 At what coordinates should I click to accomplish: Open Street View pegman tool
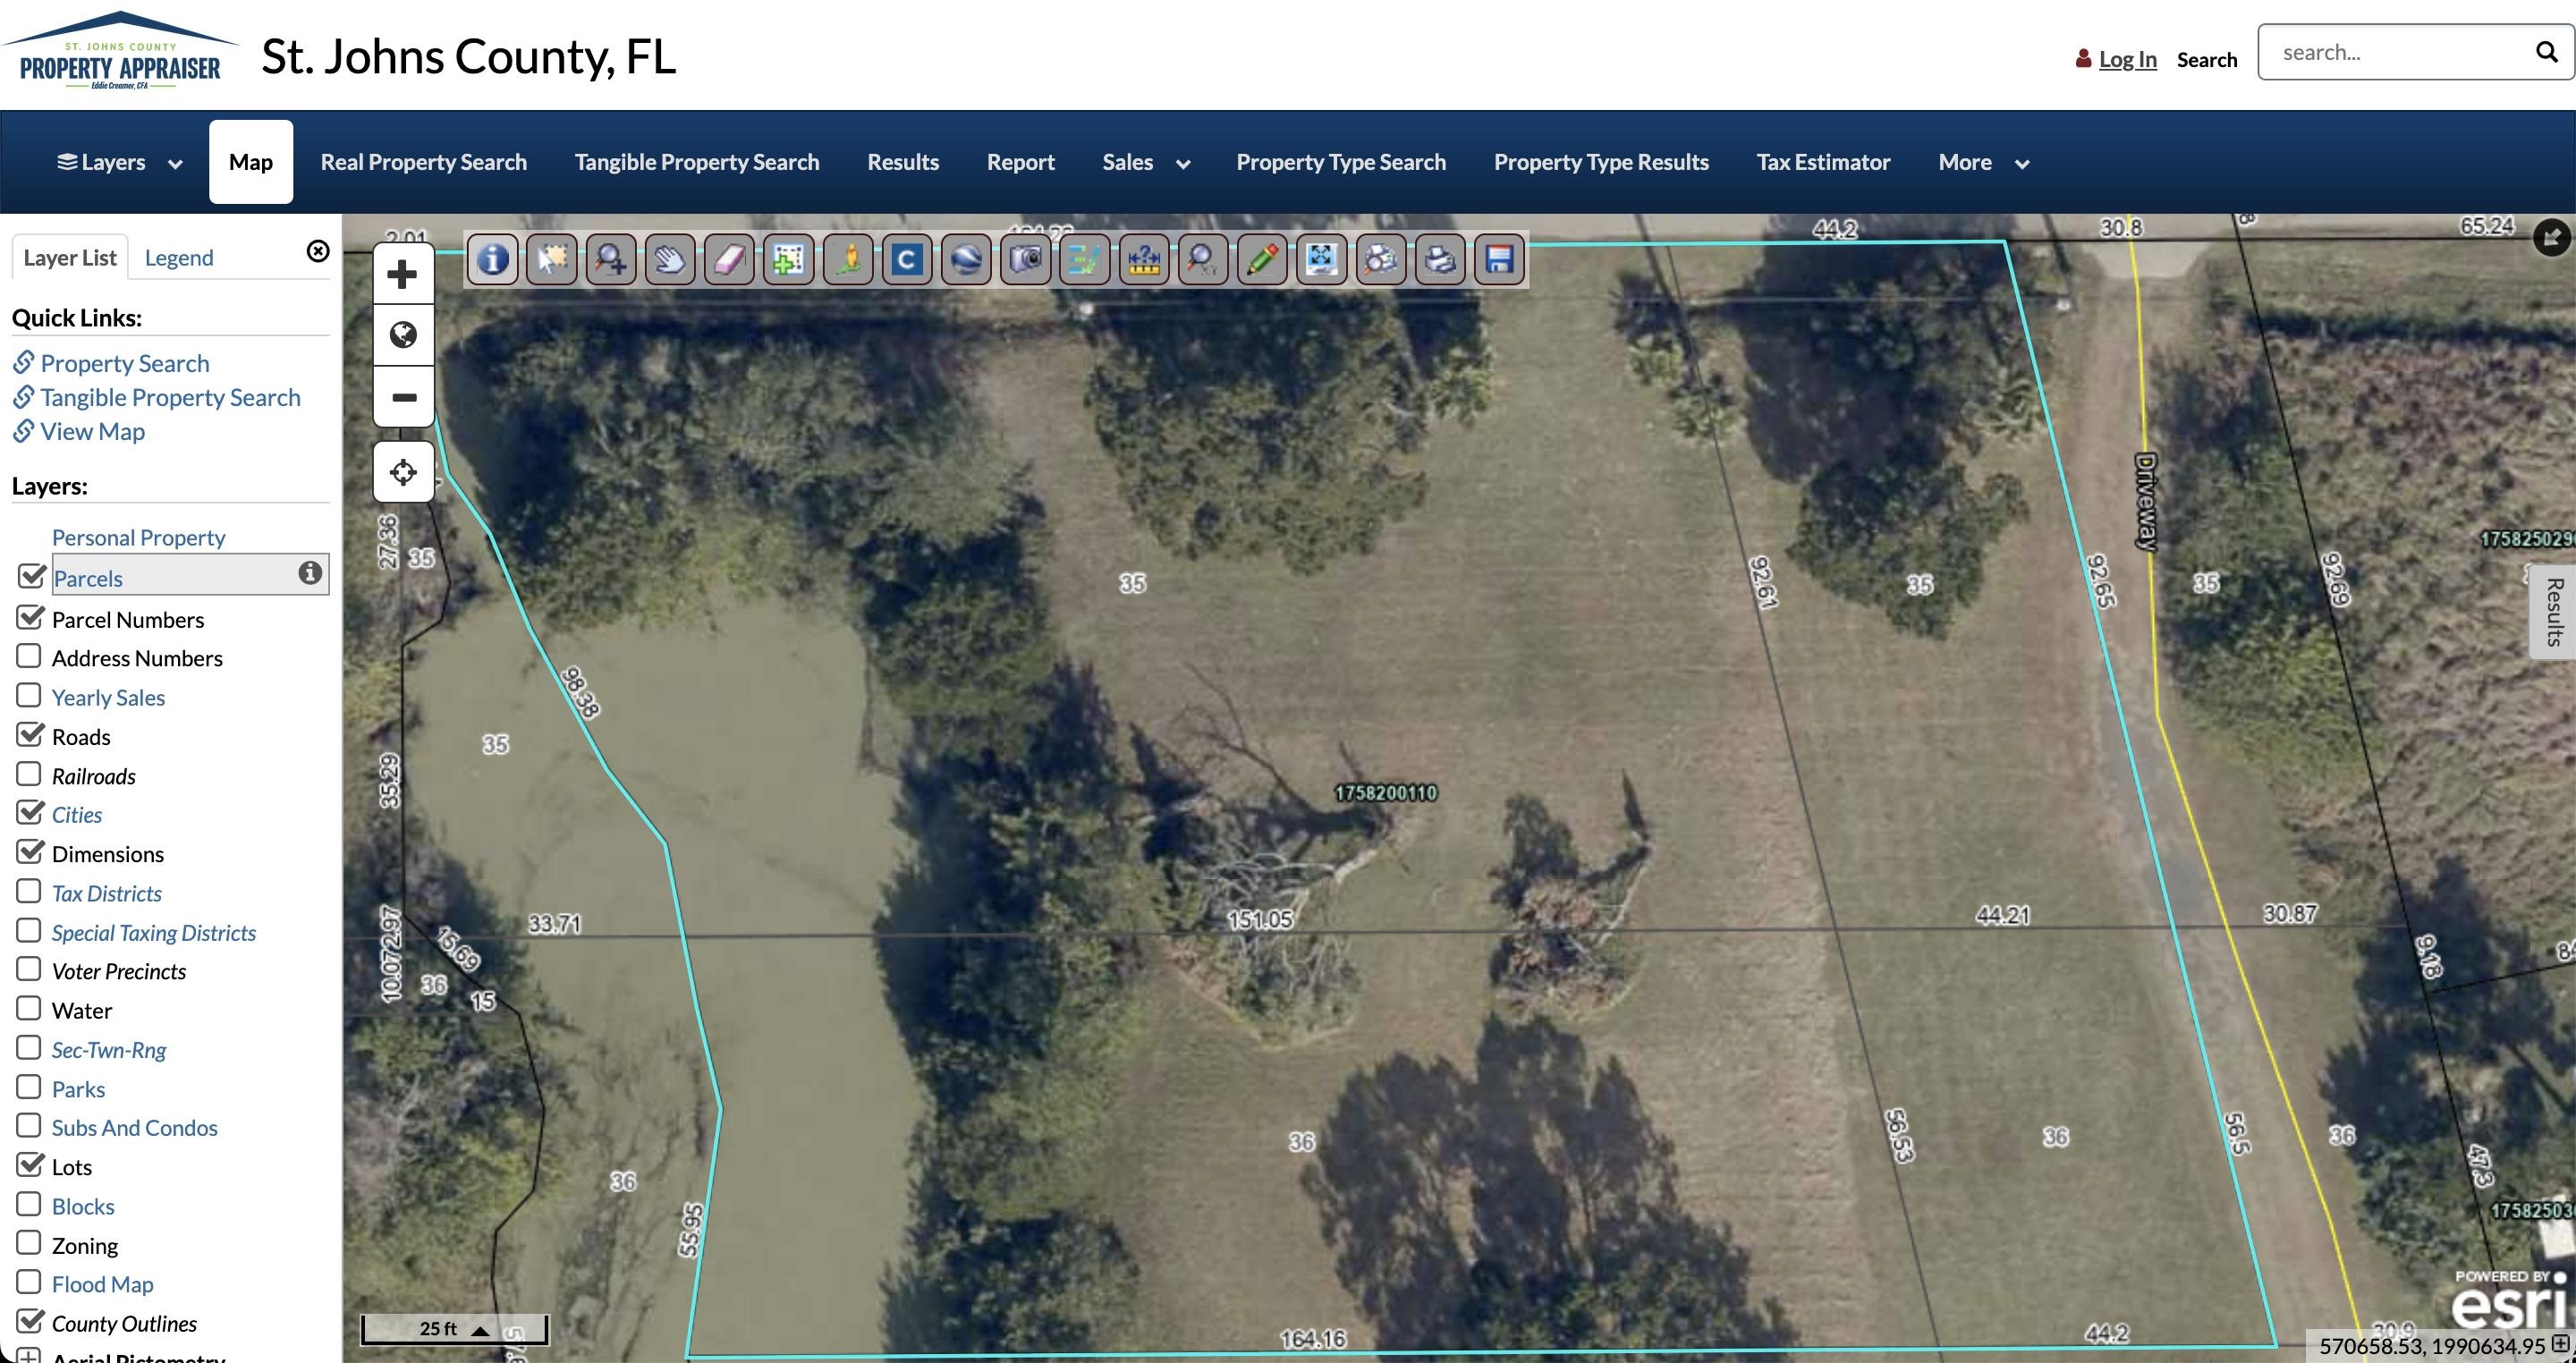pyautogui.click(x=848, y=260)
